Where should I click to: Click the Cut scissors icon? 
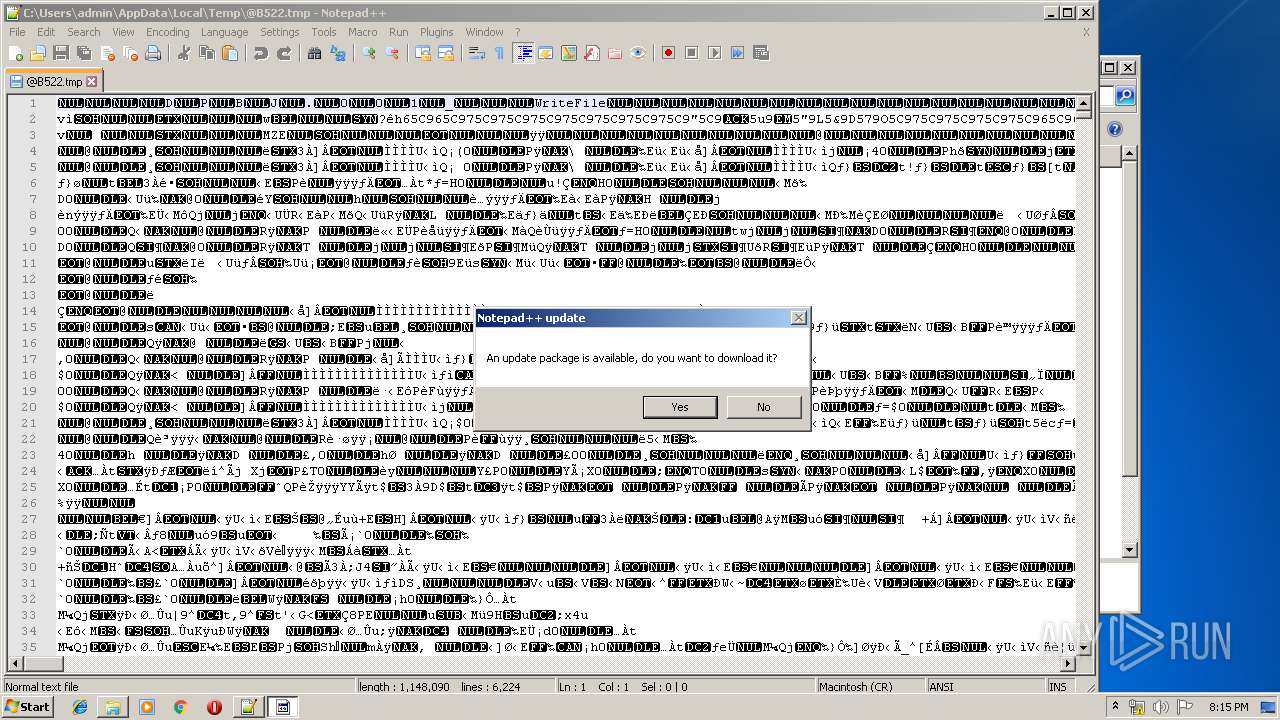tap(184, 53)
